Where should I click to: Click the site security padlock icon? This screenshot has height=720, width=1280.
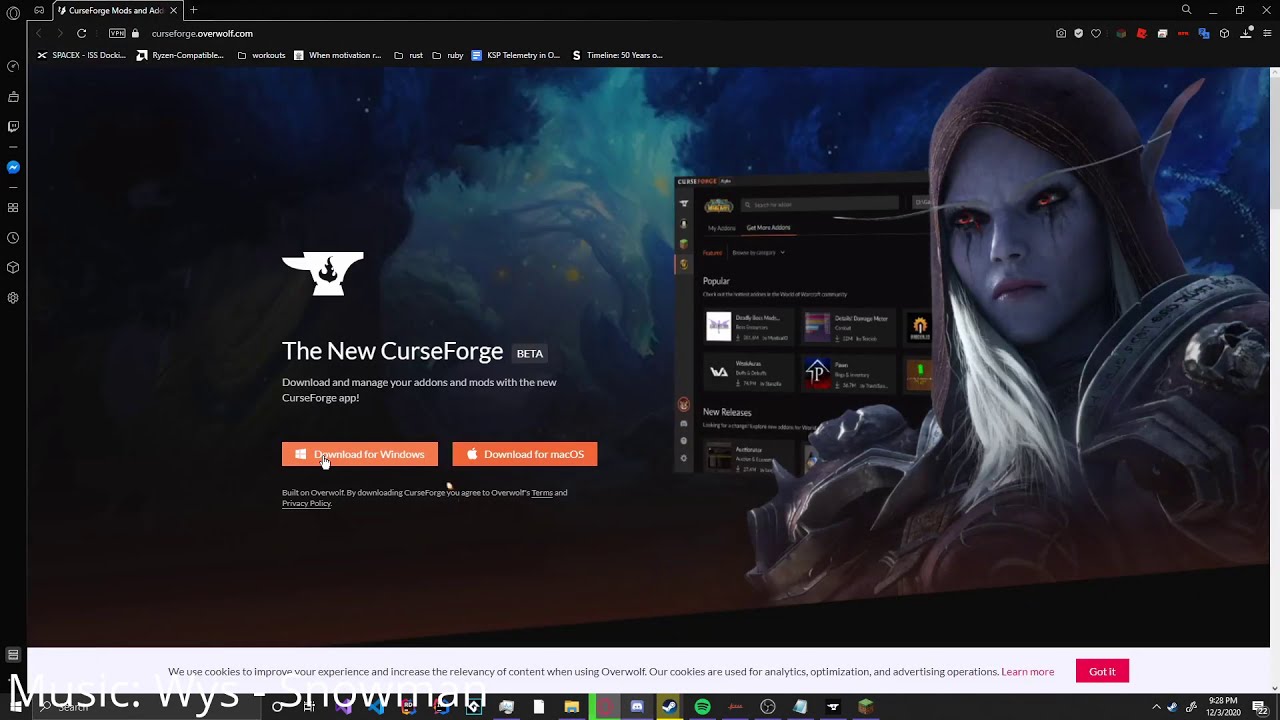click(136, 33)
